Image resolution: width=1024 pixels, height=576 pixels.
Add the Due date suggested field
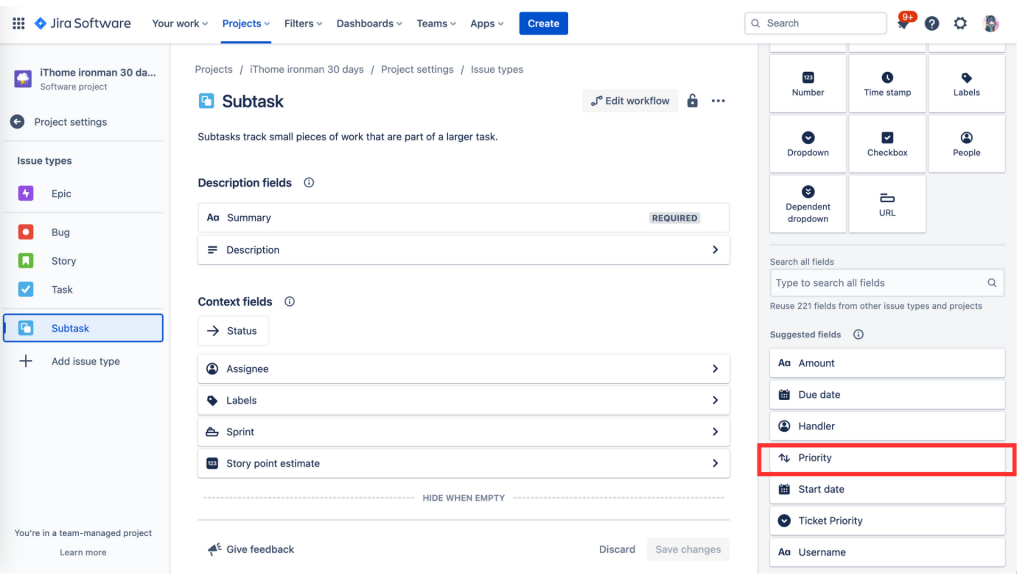pyautogui.click(x=887, y=395)
